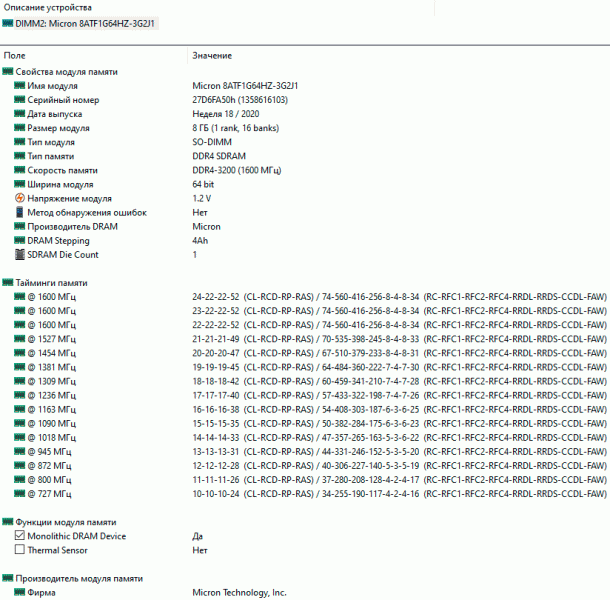Select the timing row starting with '20-20-20-47'

[400, 353]
